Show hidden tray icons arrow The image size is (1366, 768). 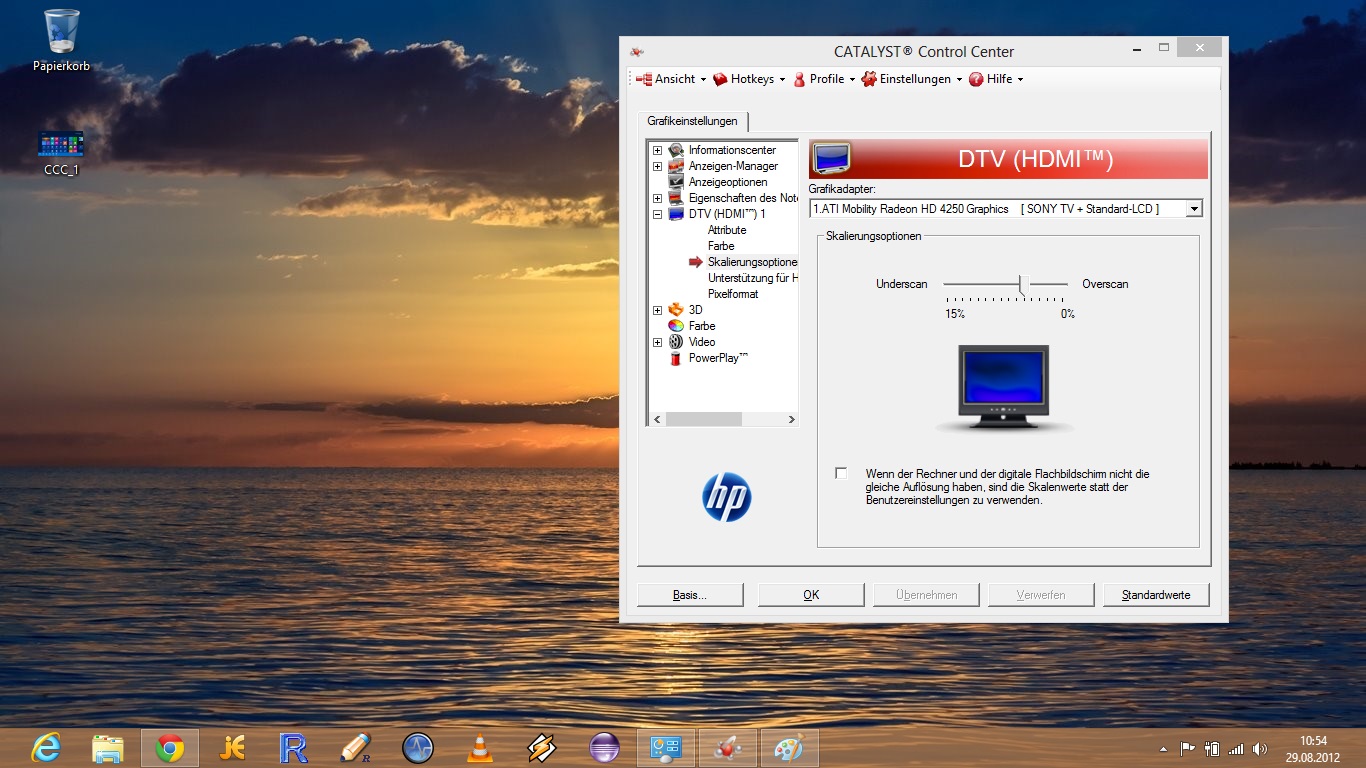coord(1163,749)
